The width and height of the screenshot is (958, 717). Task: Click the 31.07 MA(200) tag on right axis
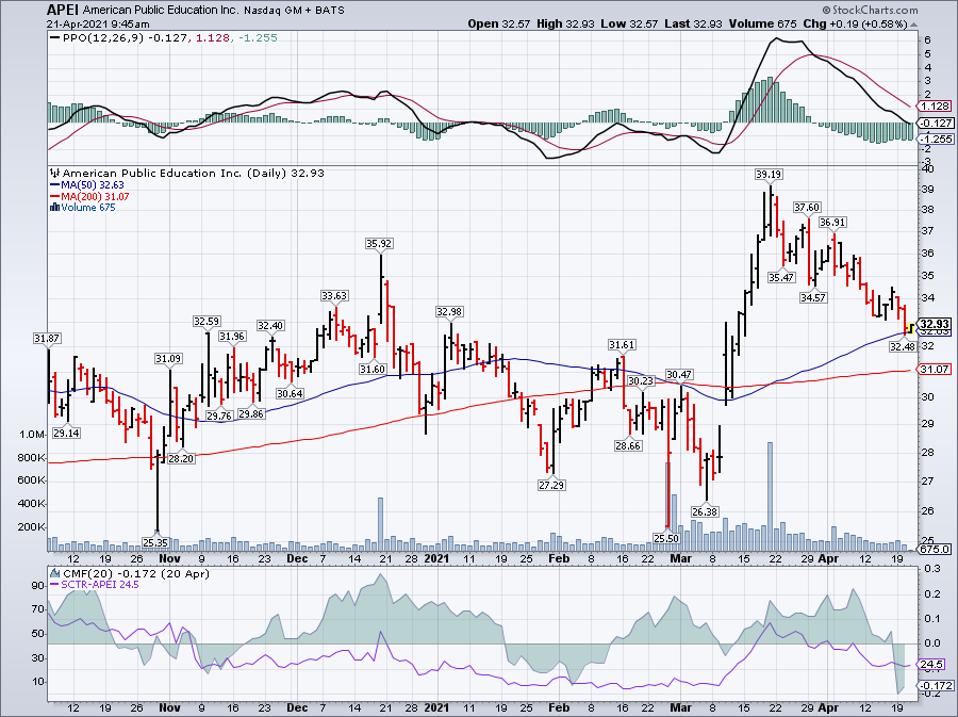click(935, 369)
